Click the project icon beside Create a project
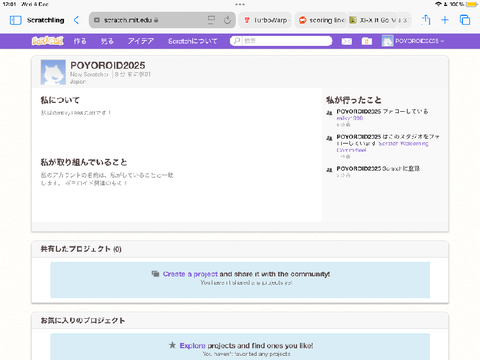This screenshot has height=360, width=480. pyautogui.click(x=155, y=274)
